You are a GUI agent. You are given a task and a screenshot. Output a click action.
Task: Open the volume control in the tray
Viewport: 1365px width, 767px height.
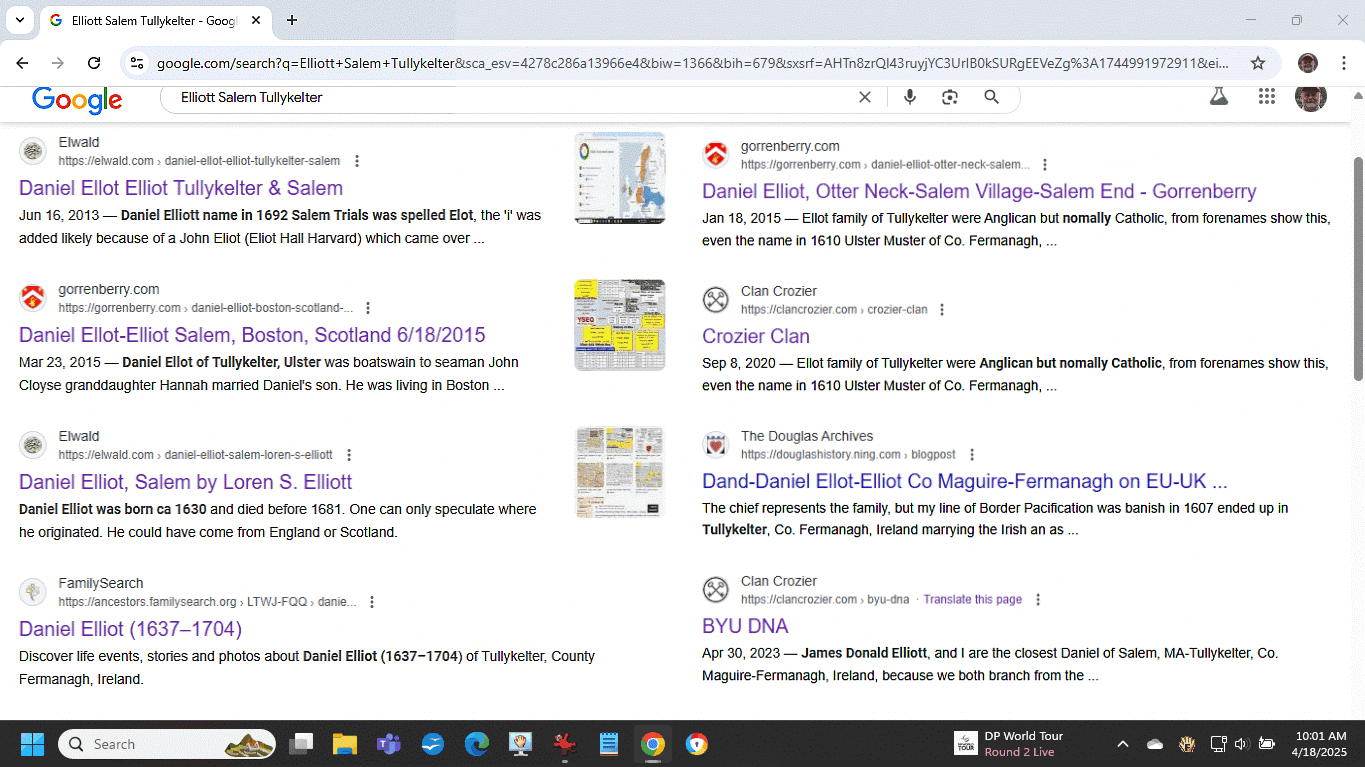coord(1242,744)
